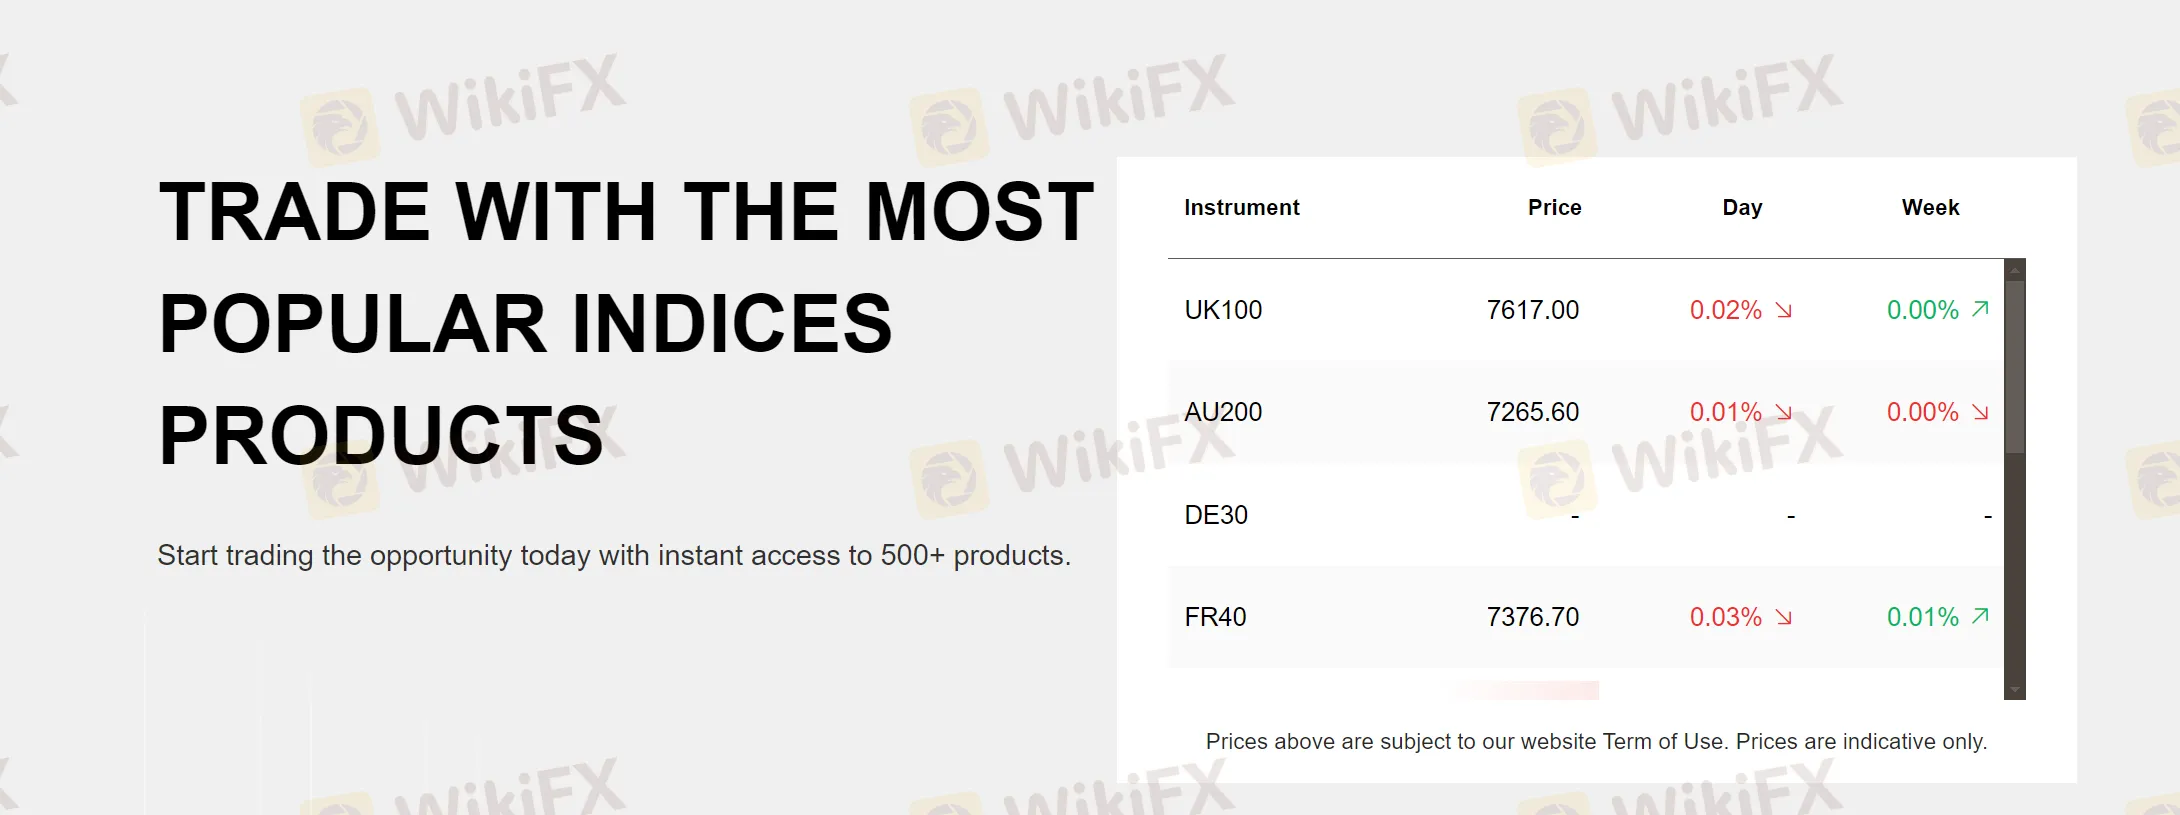The image size is (2180, 815).
Task: Open the DE30 instrument row
Action: (x=1216, y=515)
